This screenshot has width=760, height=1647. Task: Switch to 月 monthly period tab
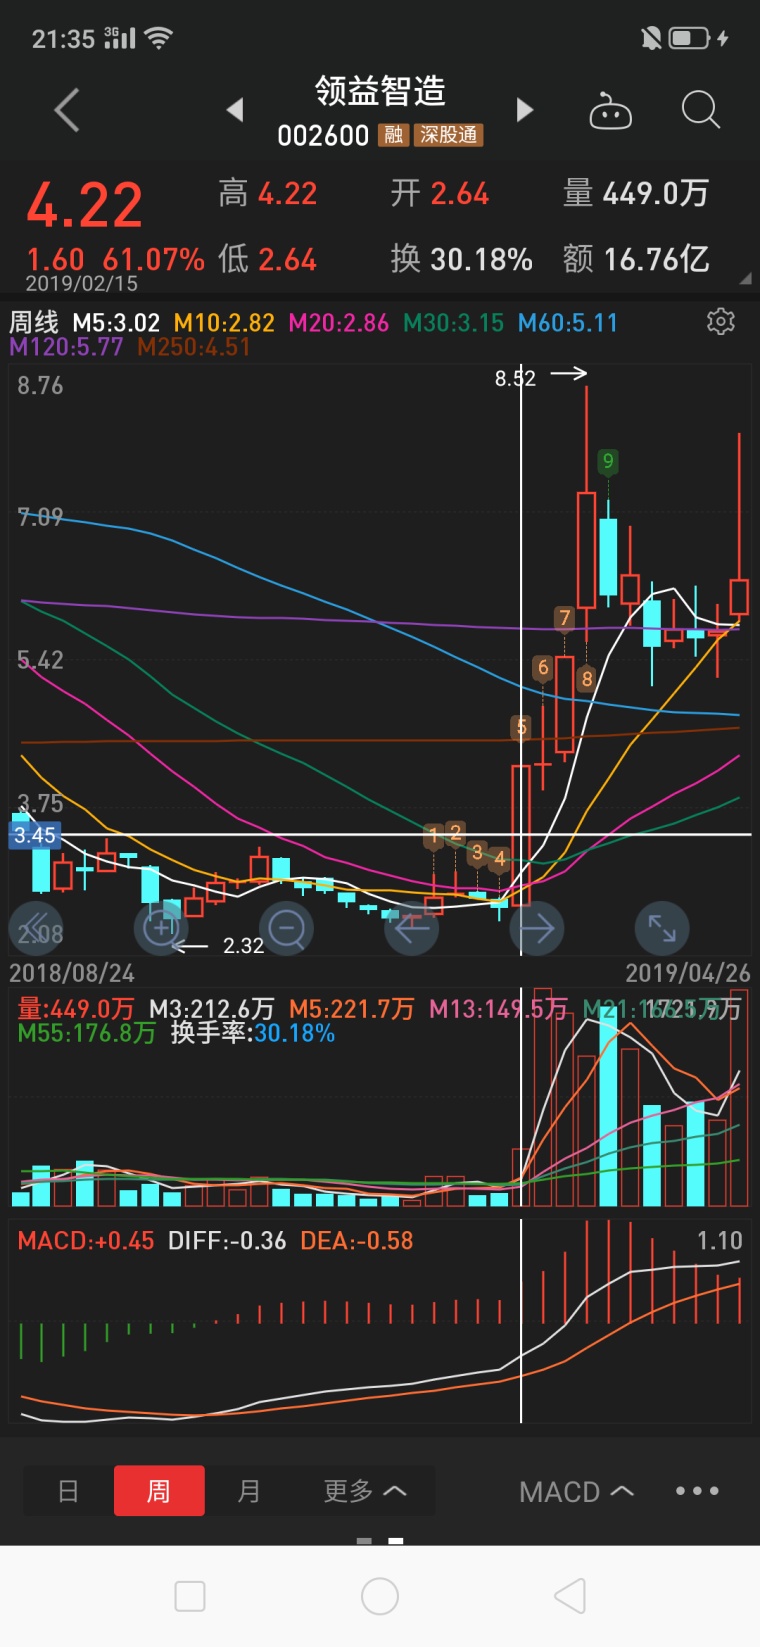[x=249, y=1491]
